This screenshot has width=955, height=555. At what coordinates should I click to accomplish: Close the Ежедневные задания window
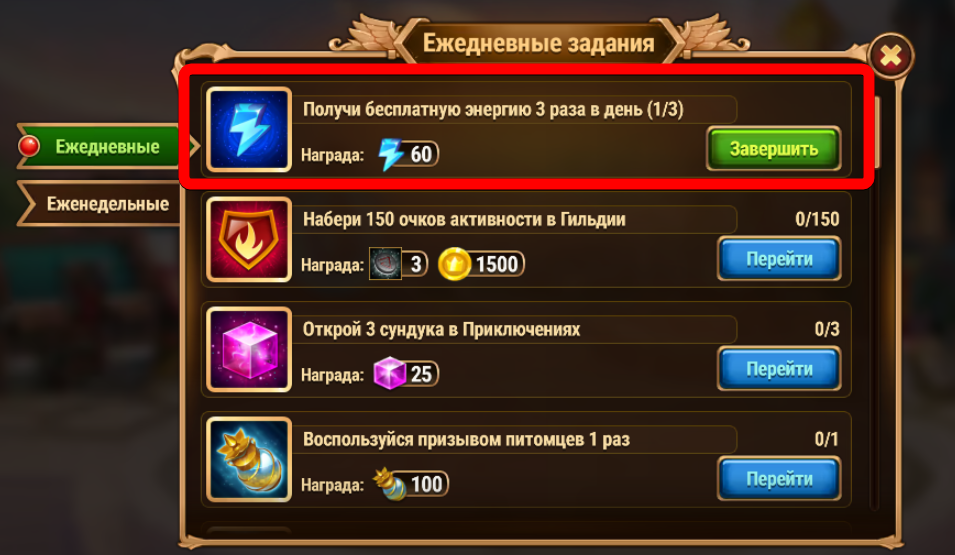tap(891, 57)
